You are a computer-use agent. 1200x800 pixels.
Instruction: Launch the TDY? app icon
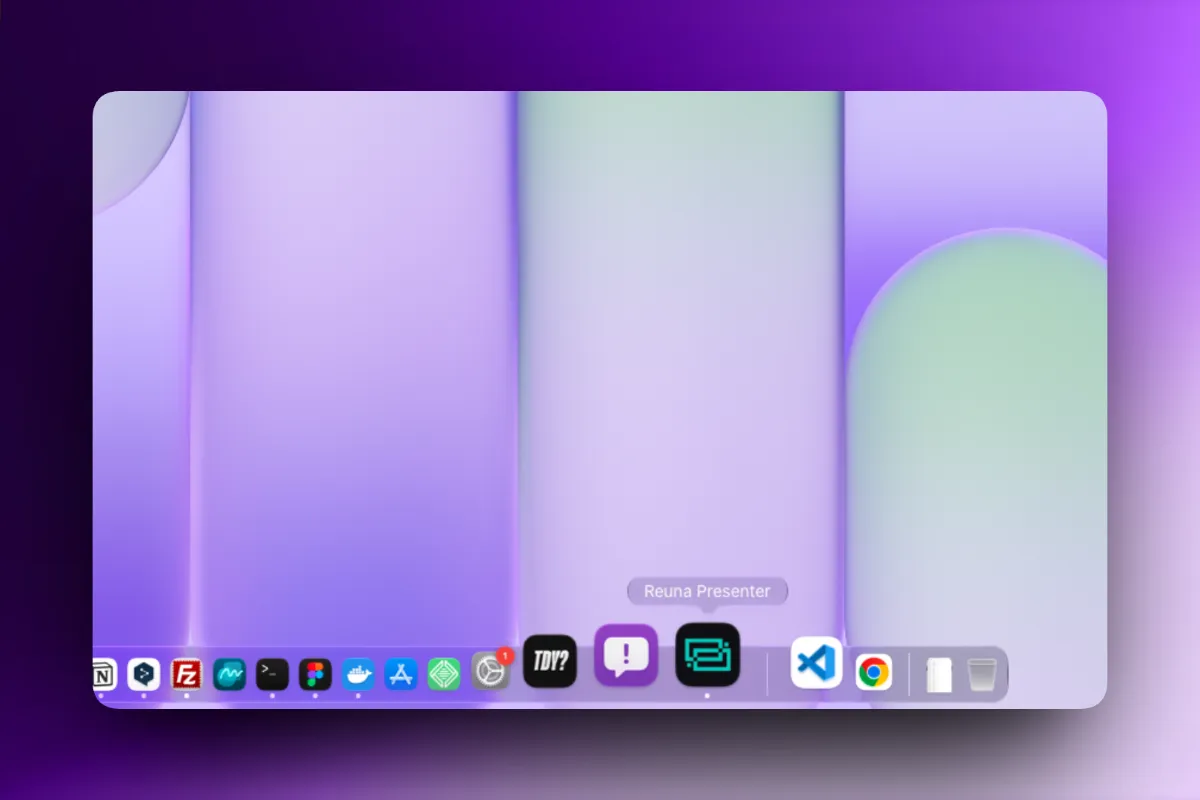click(550, 661)
